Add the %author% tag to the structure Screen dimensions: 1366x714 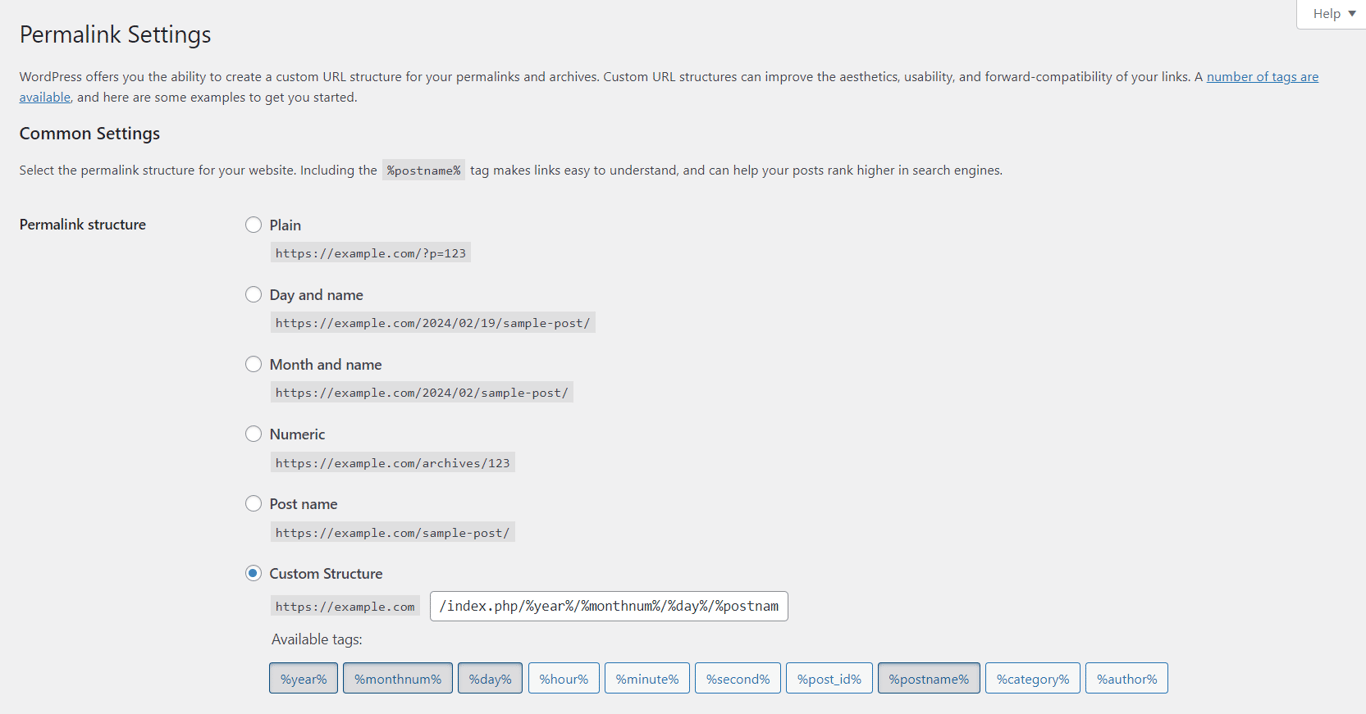pos(1126,677)
